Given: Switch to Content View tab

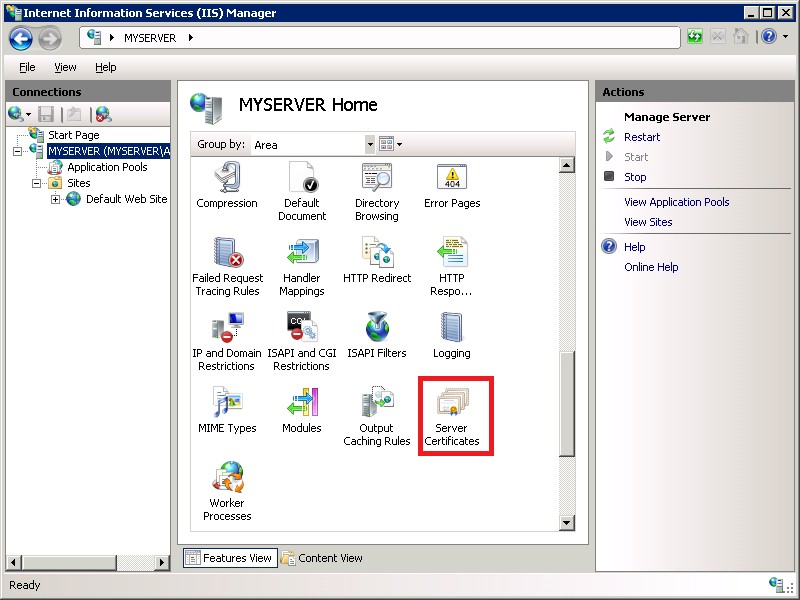Looking at the screenshot, I should coord(322,558).
